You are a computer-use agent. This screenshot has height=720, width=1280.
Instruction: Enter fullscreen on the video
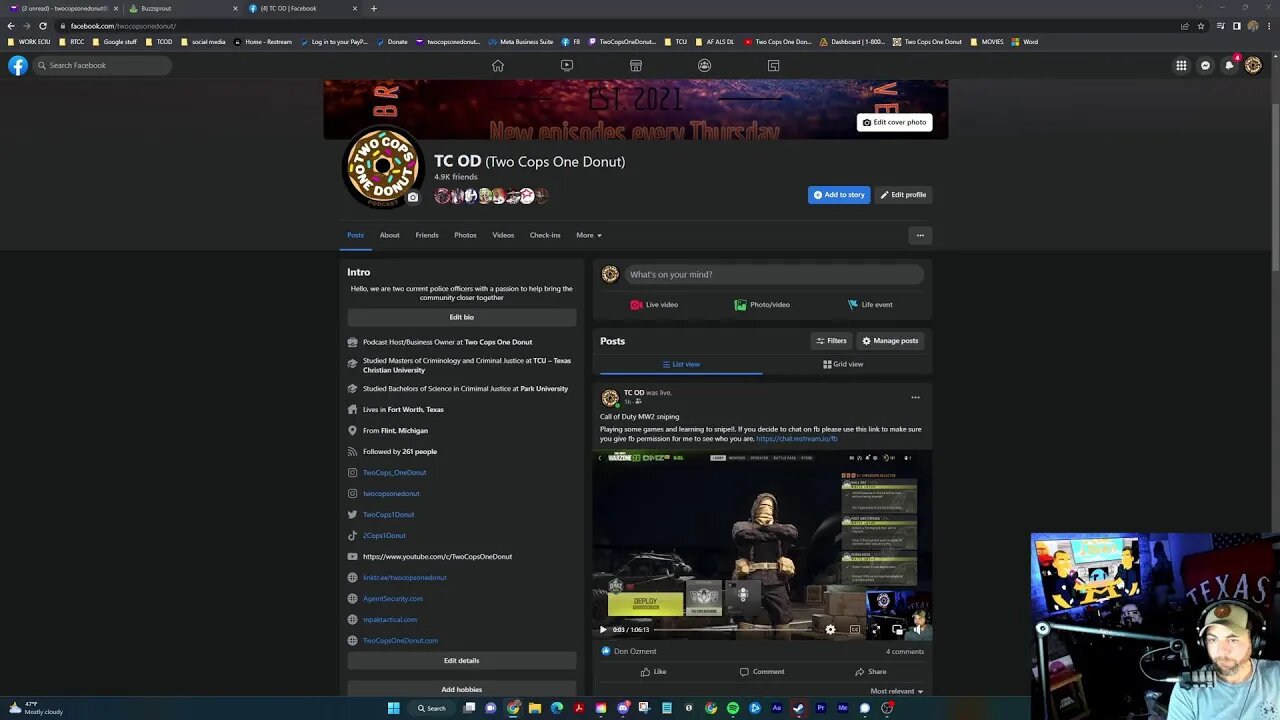[875, 629]
